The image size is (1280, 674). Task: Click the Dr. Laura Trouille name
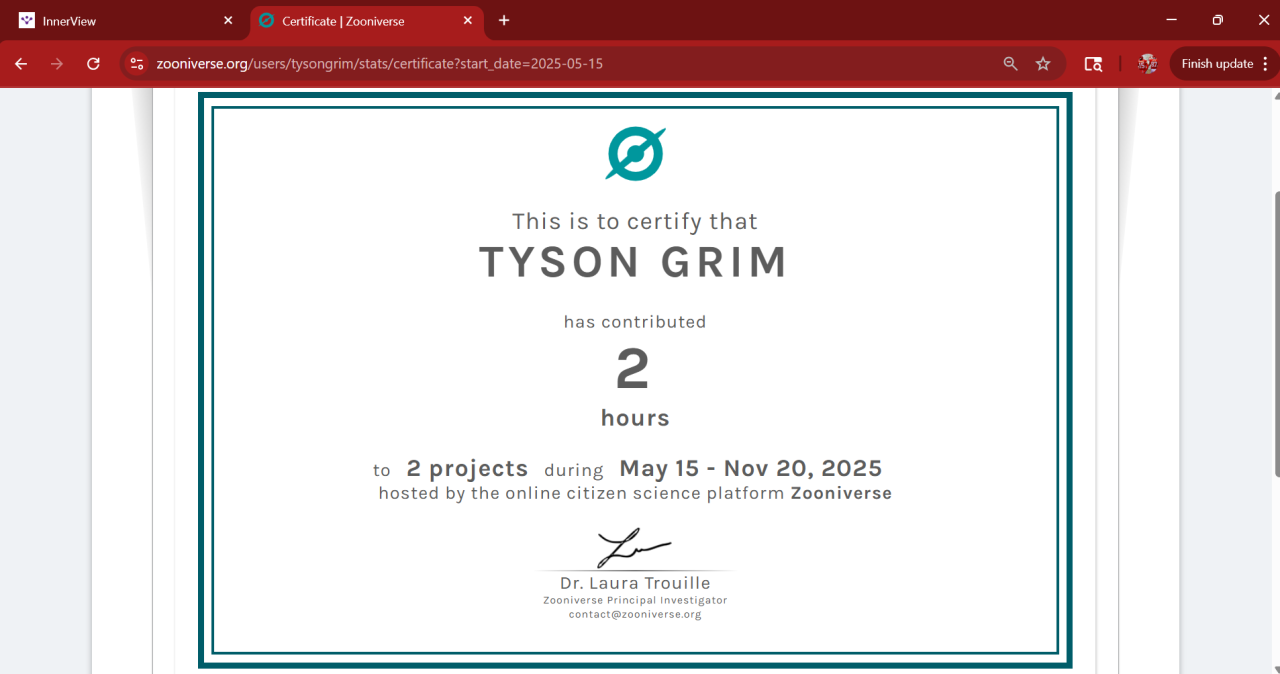point(635,583)
